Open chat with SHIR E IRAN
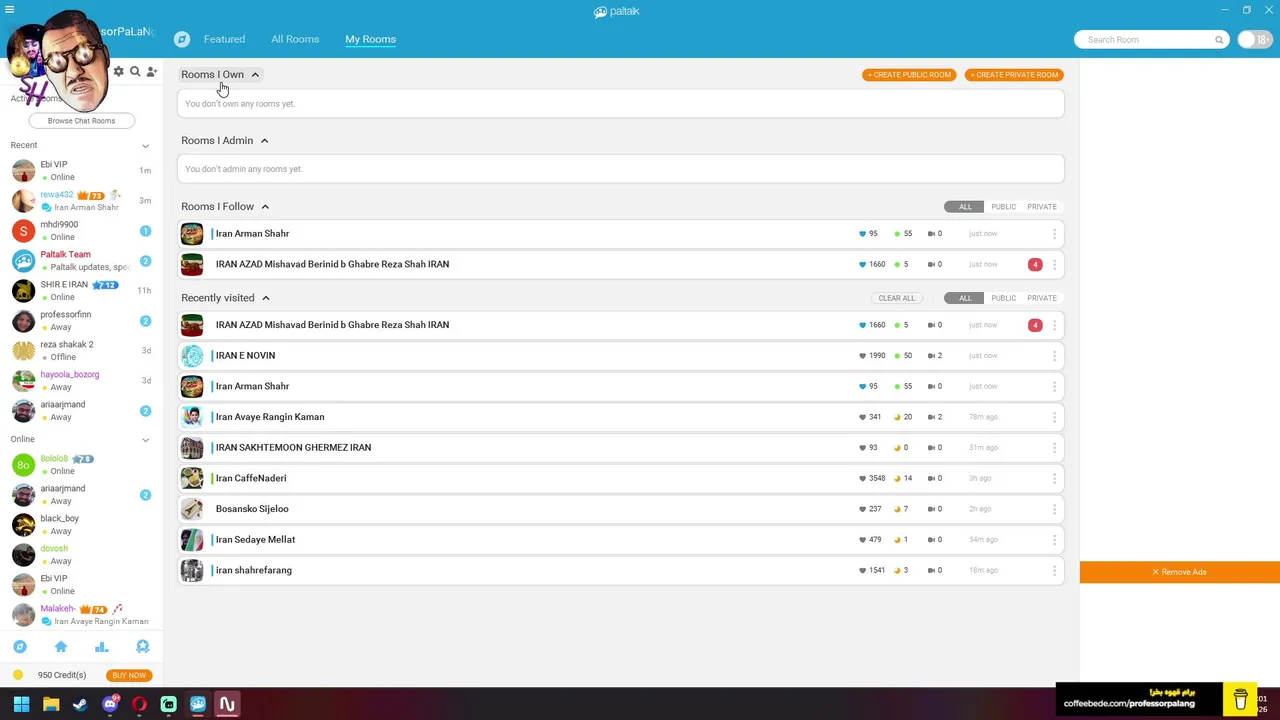 pyautogui.click(x=81, y=291)
